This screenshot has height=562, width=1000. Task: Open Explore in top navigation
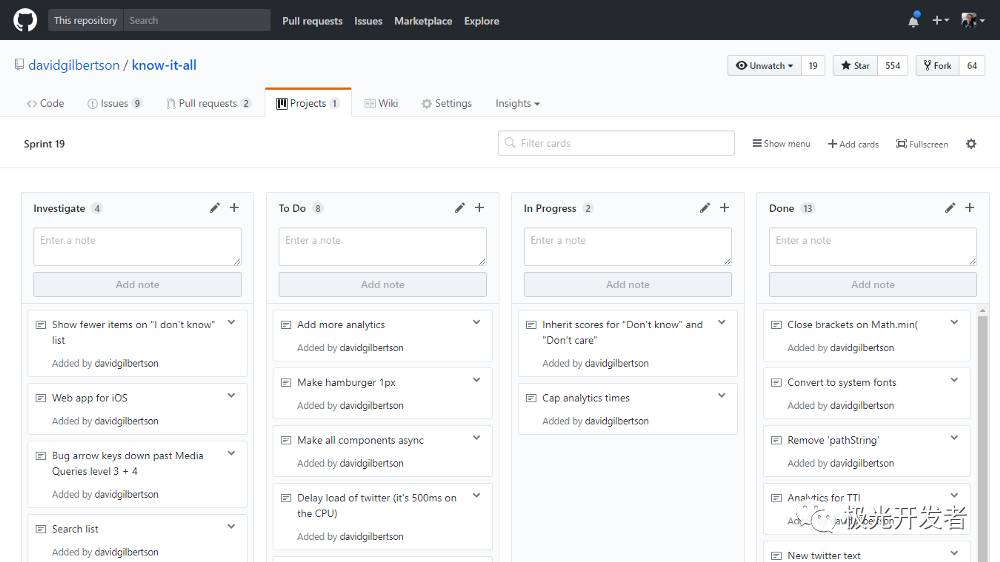point(482,21)
